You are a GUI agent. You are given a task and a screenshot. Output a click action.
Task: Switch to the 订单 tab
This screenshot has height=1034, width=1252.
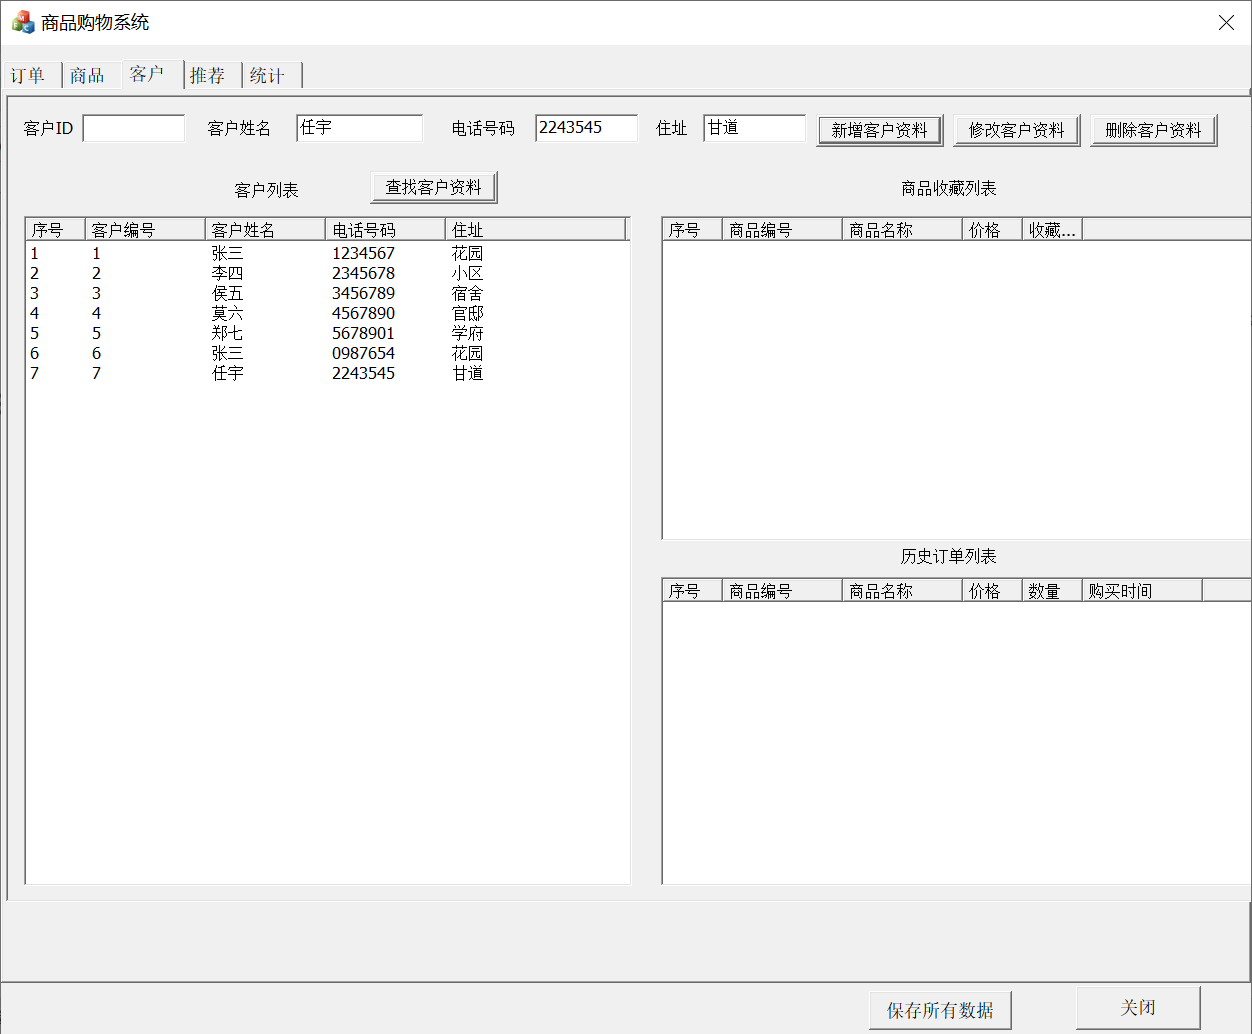[x=29, y=76]
